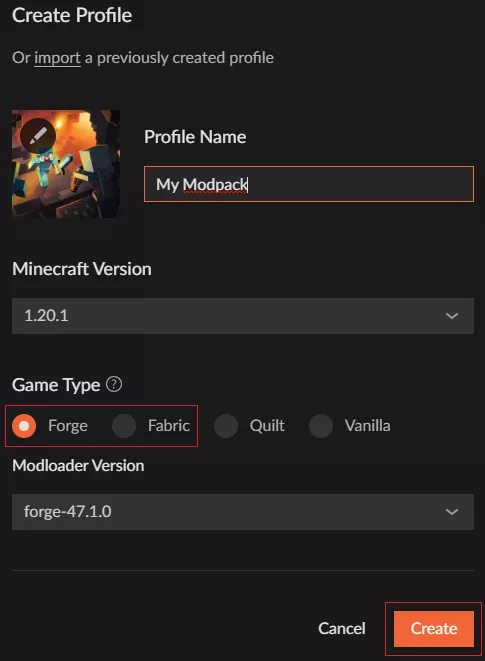Click the Profile Name label above the field

(x=195, y=137)
